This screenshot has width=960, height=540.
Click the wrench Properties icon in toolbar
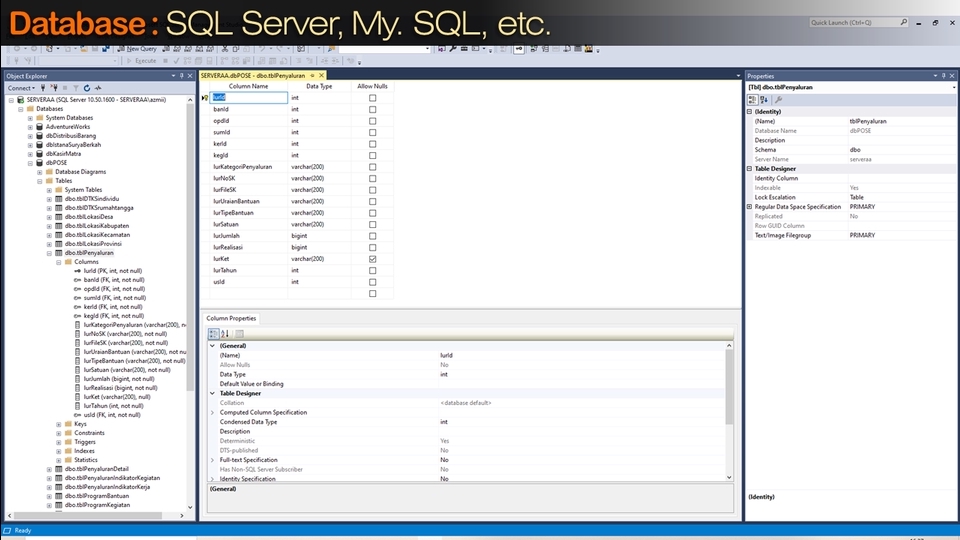click(x=453, y=48)
